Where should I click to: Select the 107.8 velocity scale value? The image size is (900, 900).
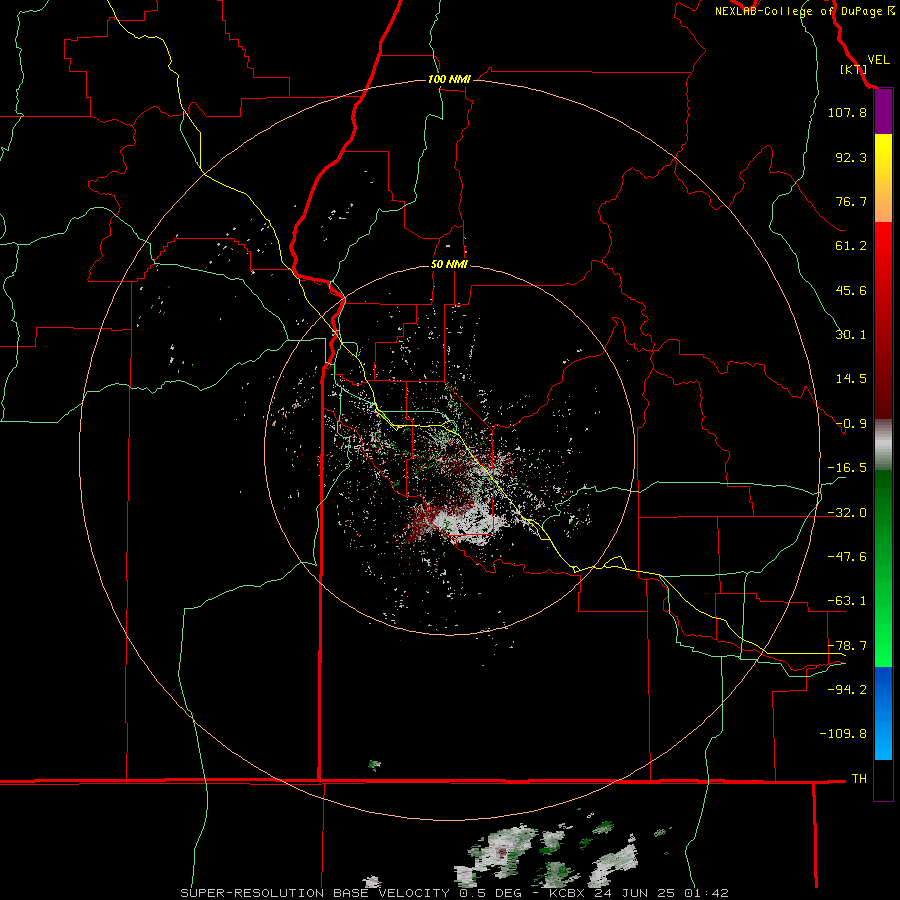coord(847,112)
